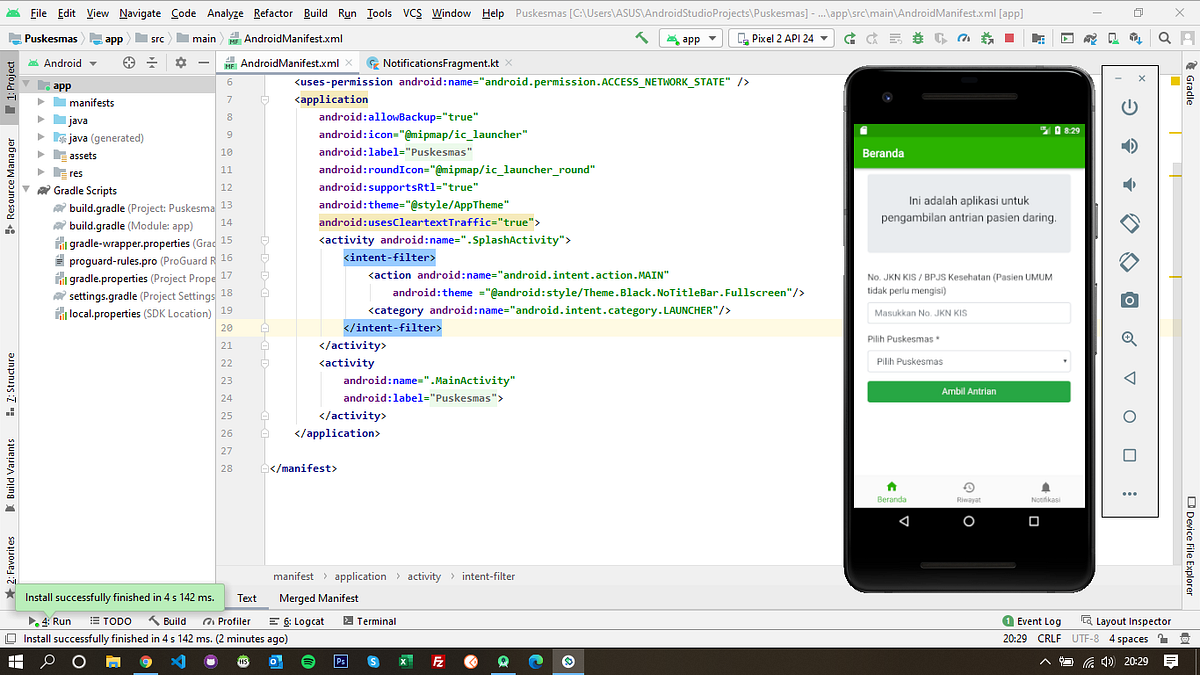Increase emulator volume with volume up icon
Image resolution: width=1200 pixels, height=675 pixels.
[1130, 145]
